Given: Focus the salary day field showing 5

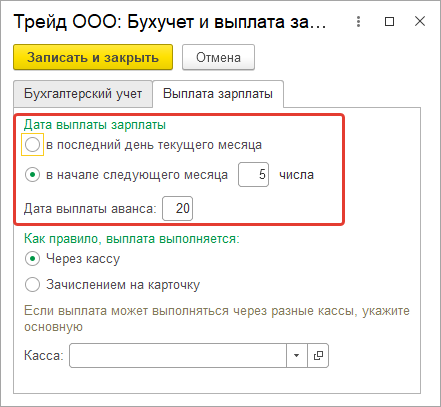Looking at the screenshot, I should point(253,174).
